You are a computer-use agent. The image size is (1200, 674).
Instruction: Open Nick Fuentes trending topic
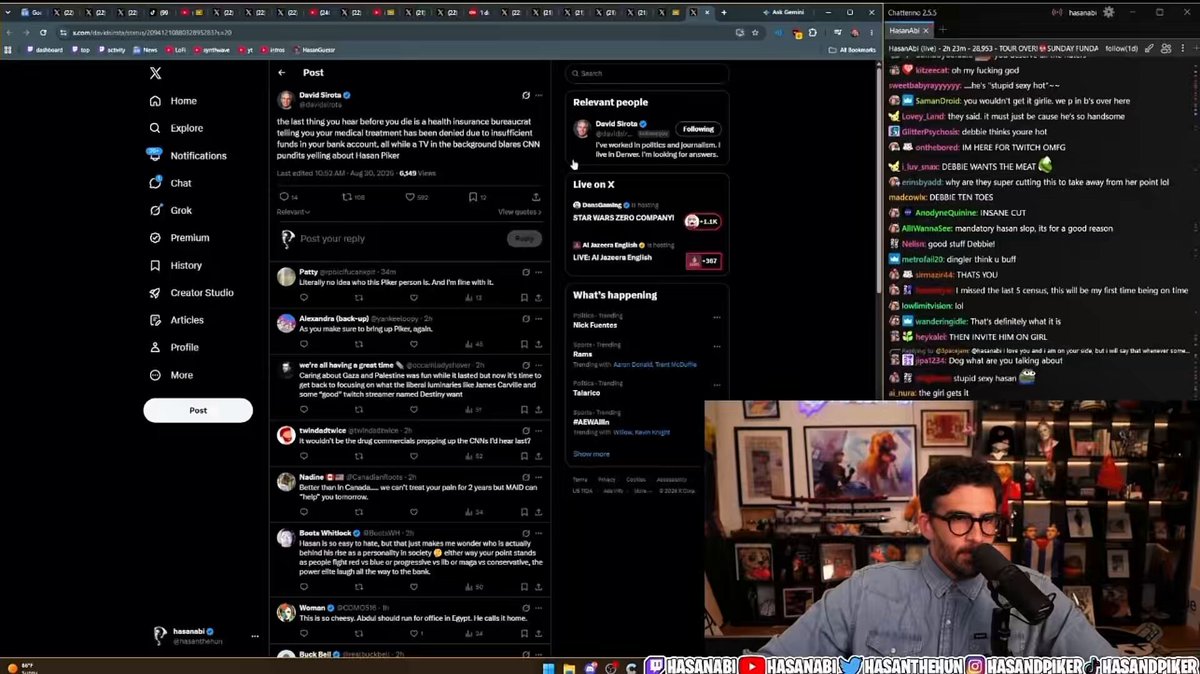[x=594, y=325]
